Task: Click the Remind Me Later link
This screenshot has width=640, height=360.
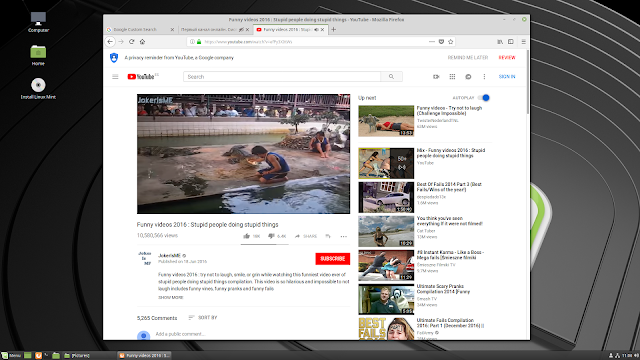Action: pos(468,58)
